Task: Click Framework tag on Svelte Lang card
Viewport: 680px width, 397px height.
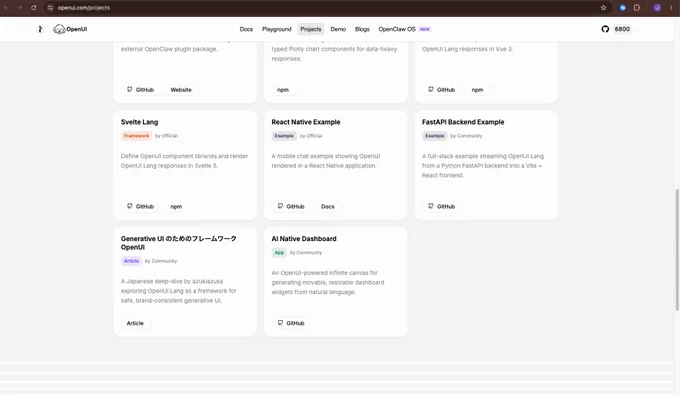Action: 136,136
